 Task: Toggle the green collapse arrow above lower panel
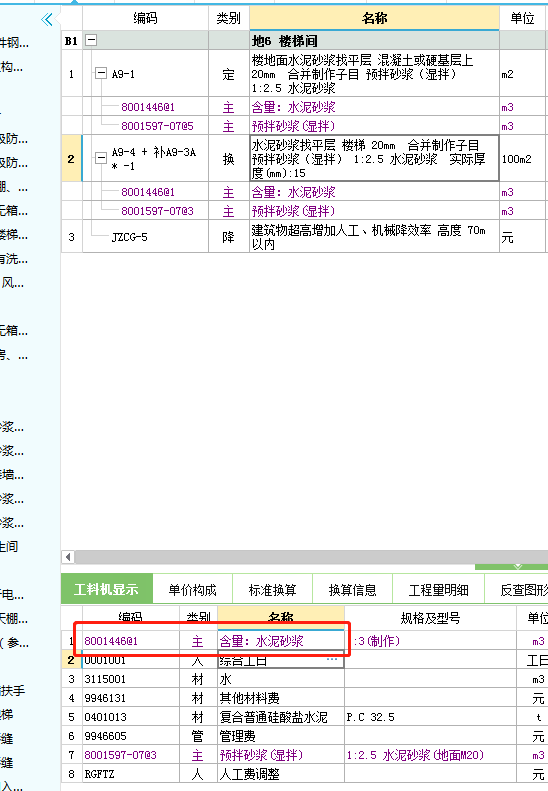tap(518, 567)
